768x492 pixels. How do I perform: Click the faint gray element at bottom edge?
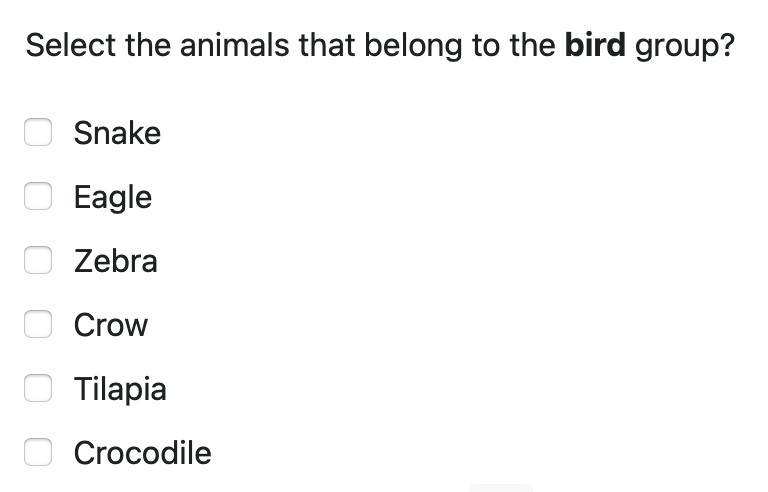501,488
